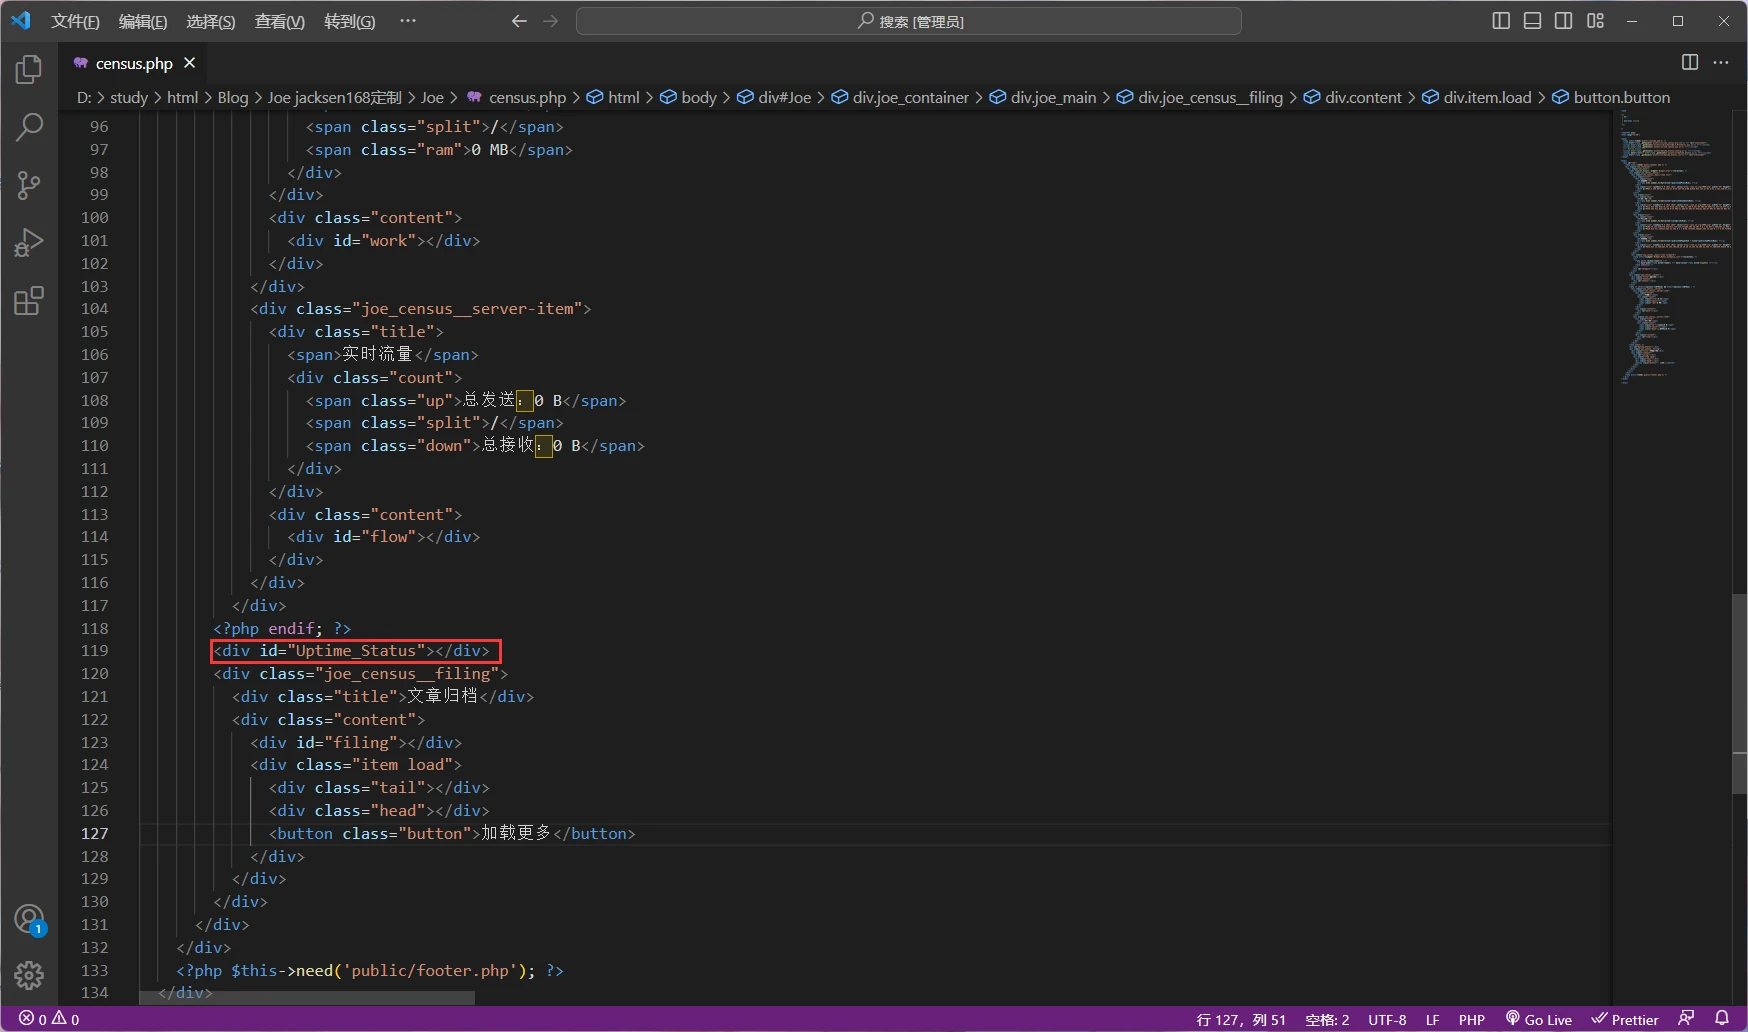
Task: Click the line 127 column 51 status
Action: (x=1241, y=1019)
